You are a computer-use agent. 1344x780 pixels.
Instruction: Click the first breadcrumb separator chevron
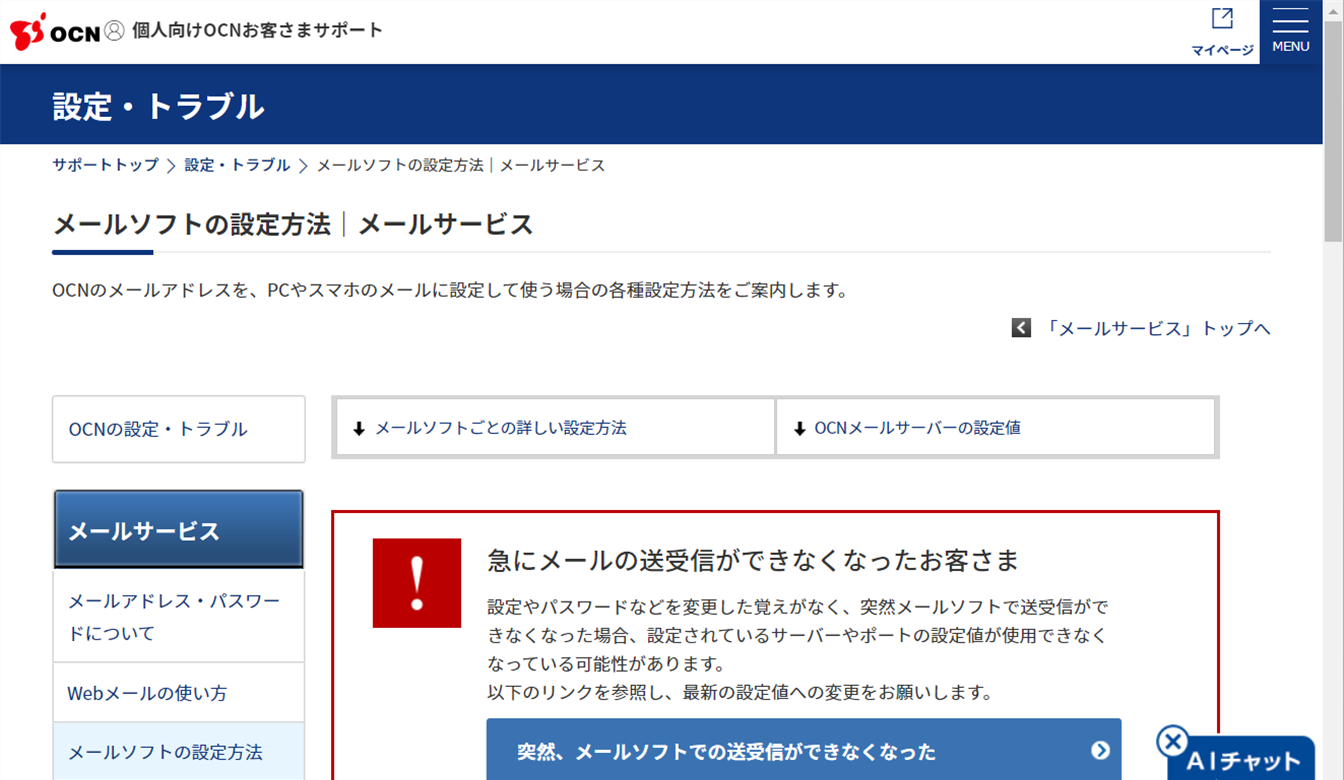(172, 165)
